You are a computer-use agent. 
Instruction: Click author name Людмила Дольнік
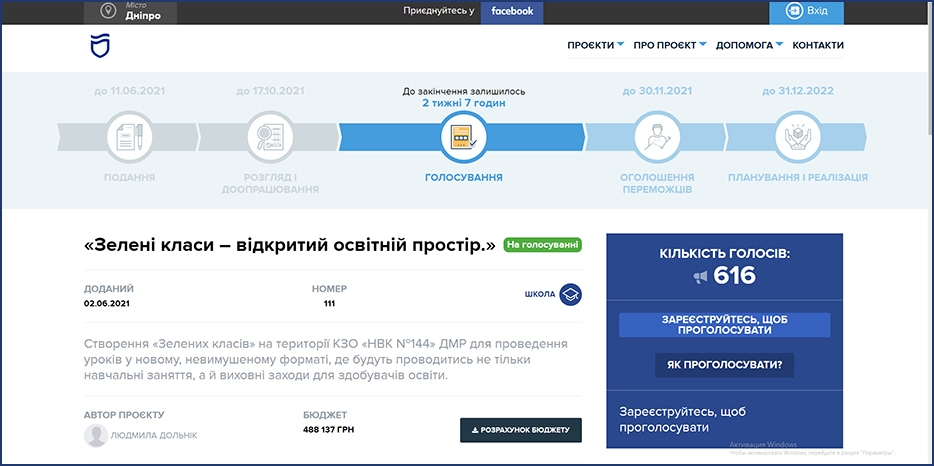point(154,436)
